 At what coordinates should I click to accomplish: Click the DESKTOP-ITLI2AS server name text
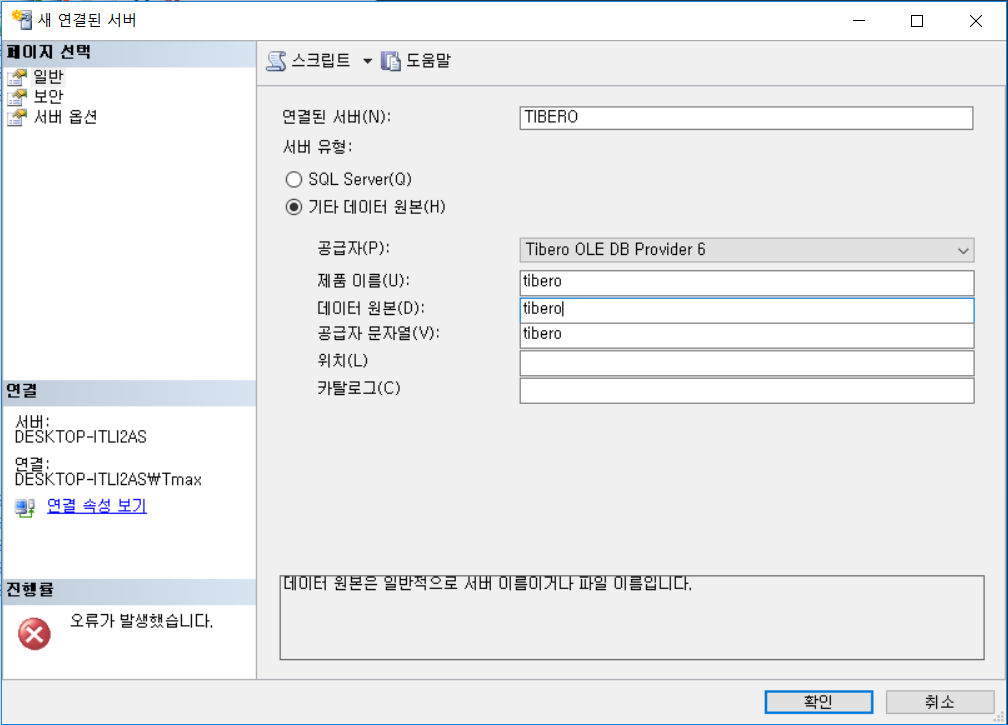(x=80, y=437)
